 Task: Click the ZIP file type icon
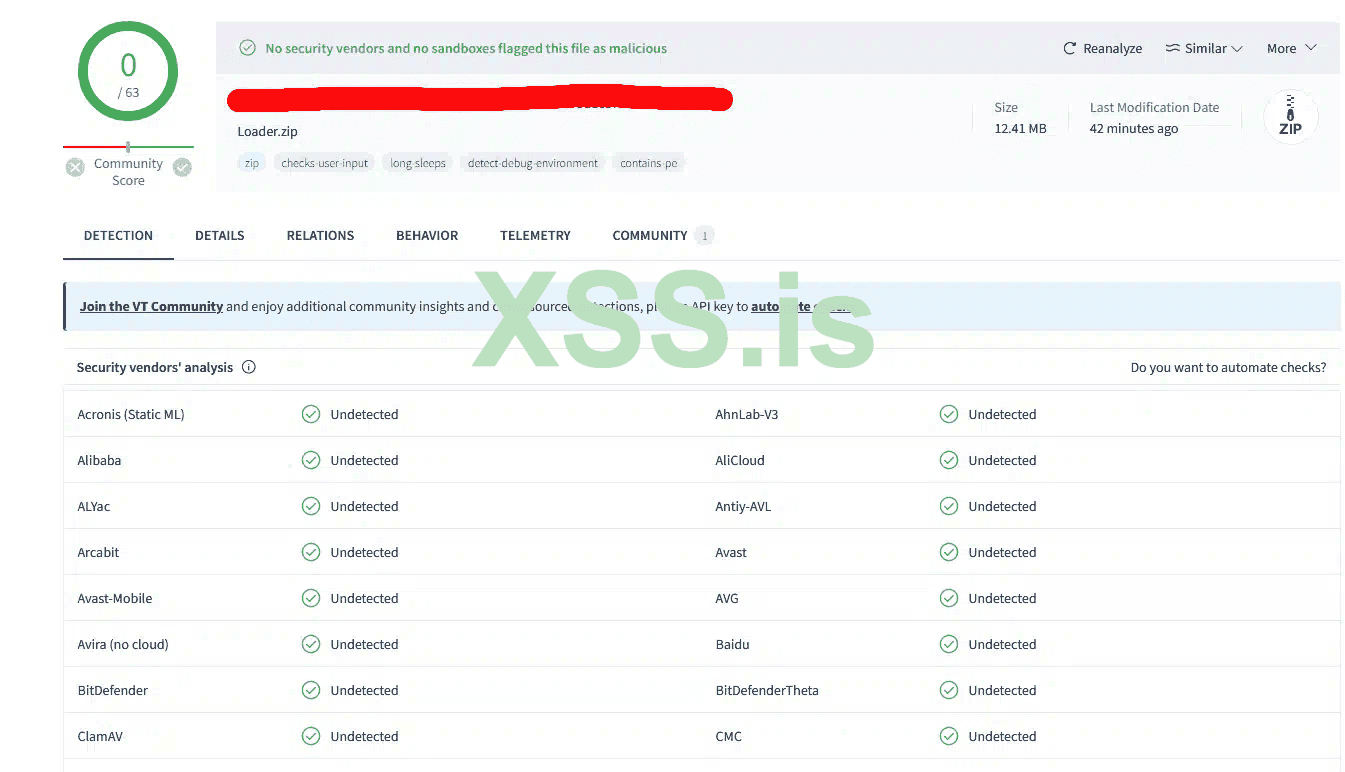pos(1290,117)
